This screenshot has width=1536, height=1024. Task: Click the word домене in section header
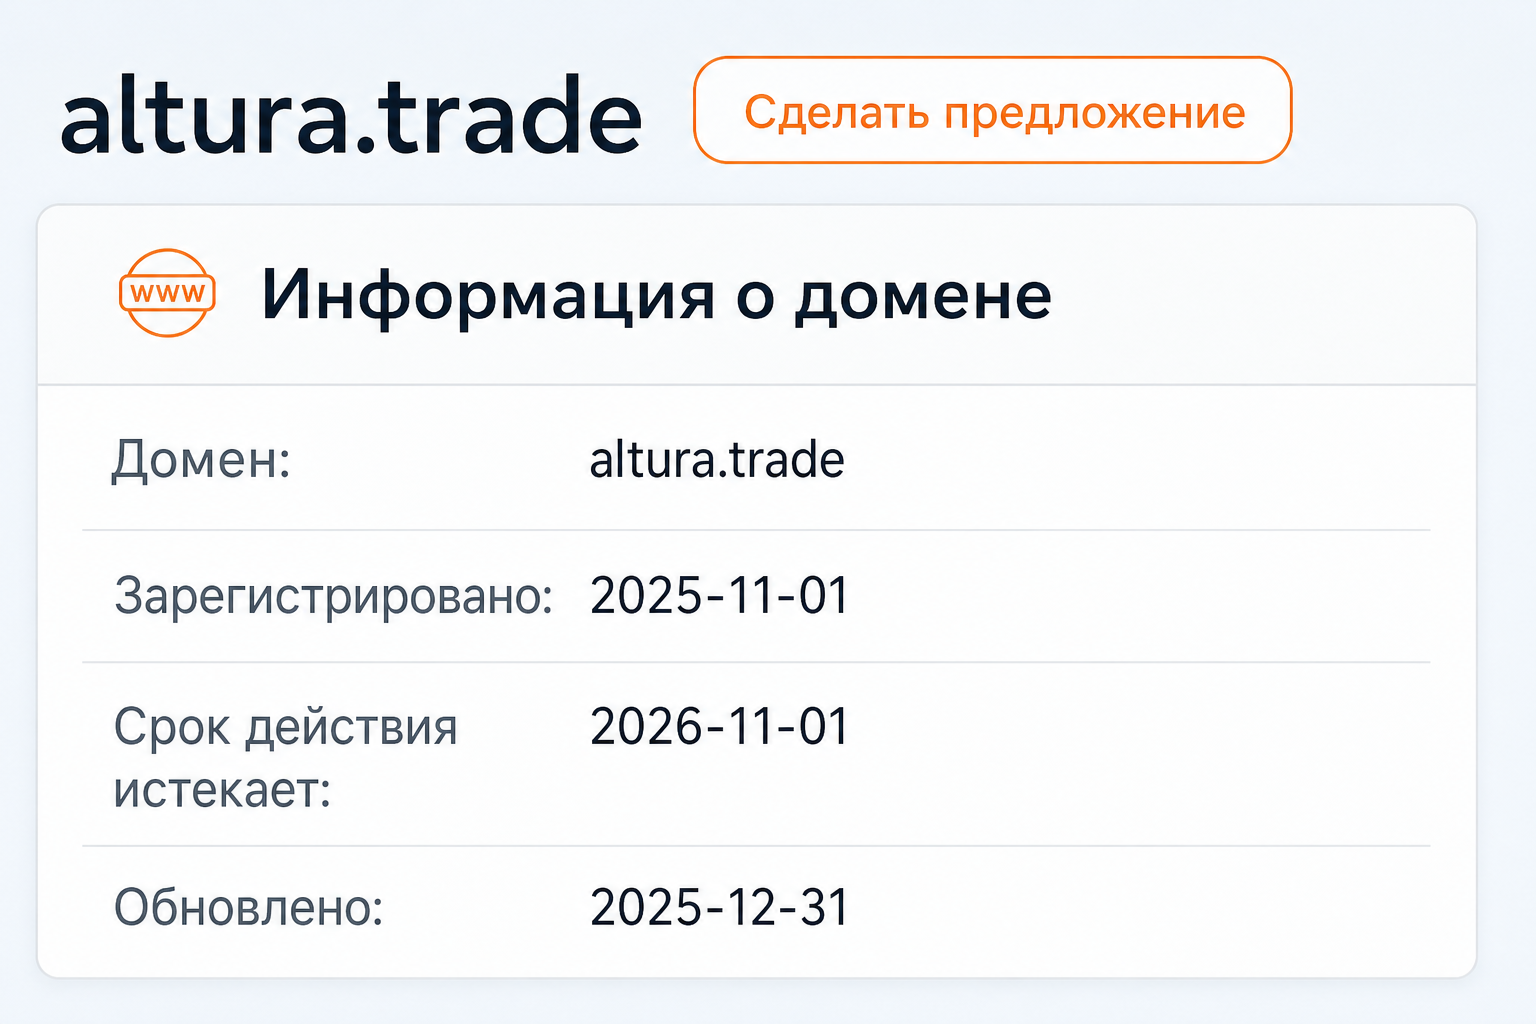(x=923, y=298)
